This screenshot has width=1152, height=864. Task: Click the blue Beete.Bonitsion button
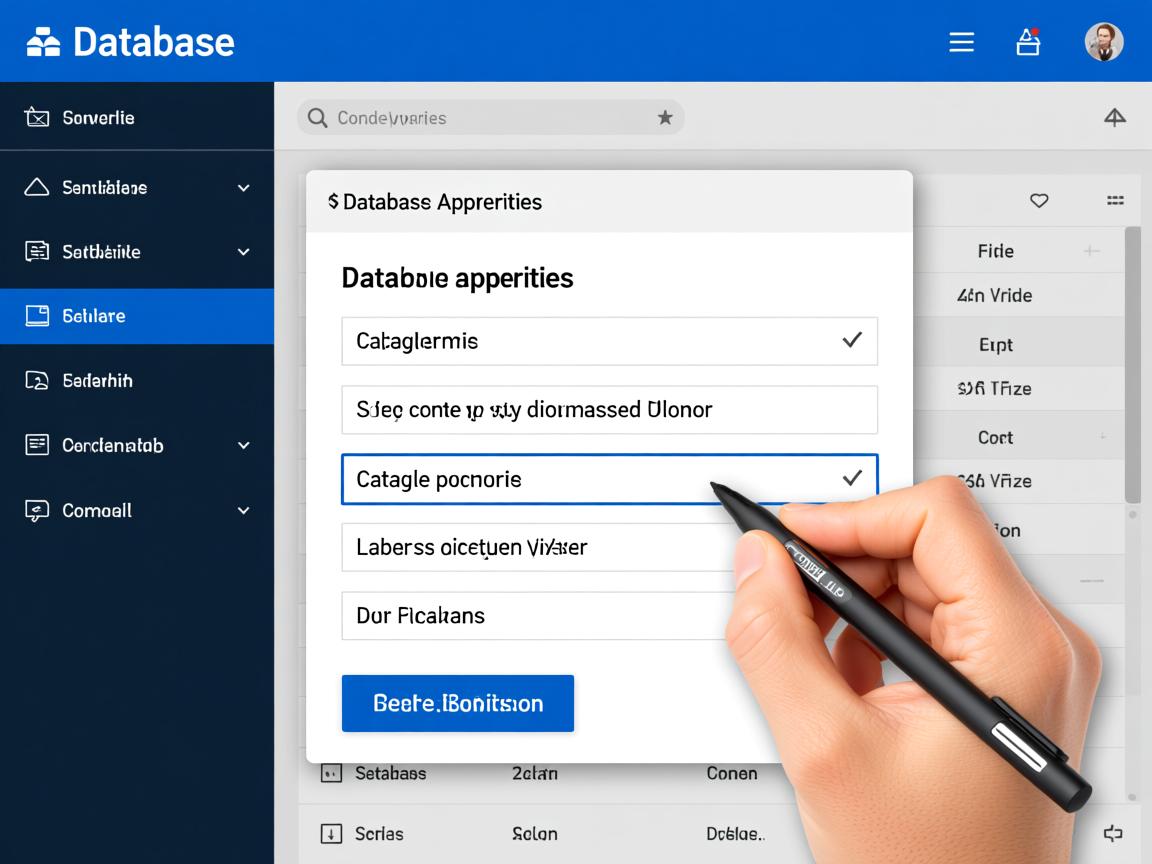[x=457, y=703]
